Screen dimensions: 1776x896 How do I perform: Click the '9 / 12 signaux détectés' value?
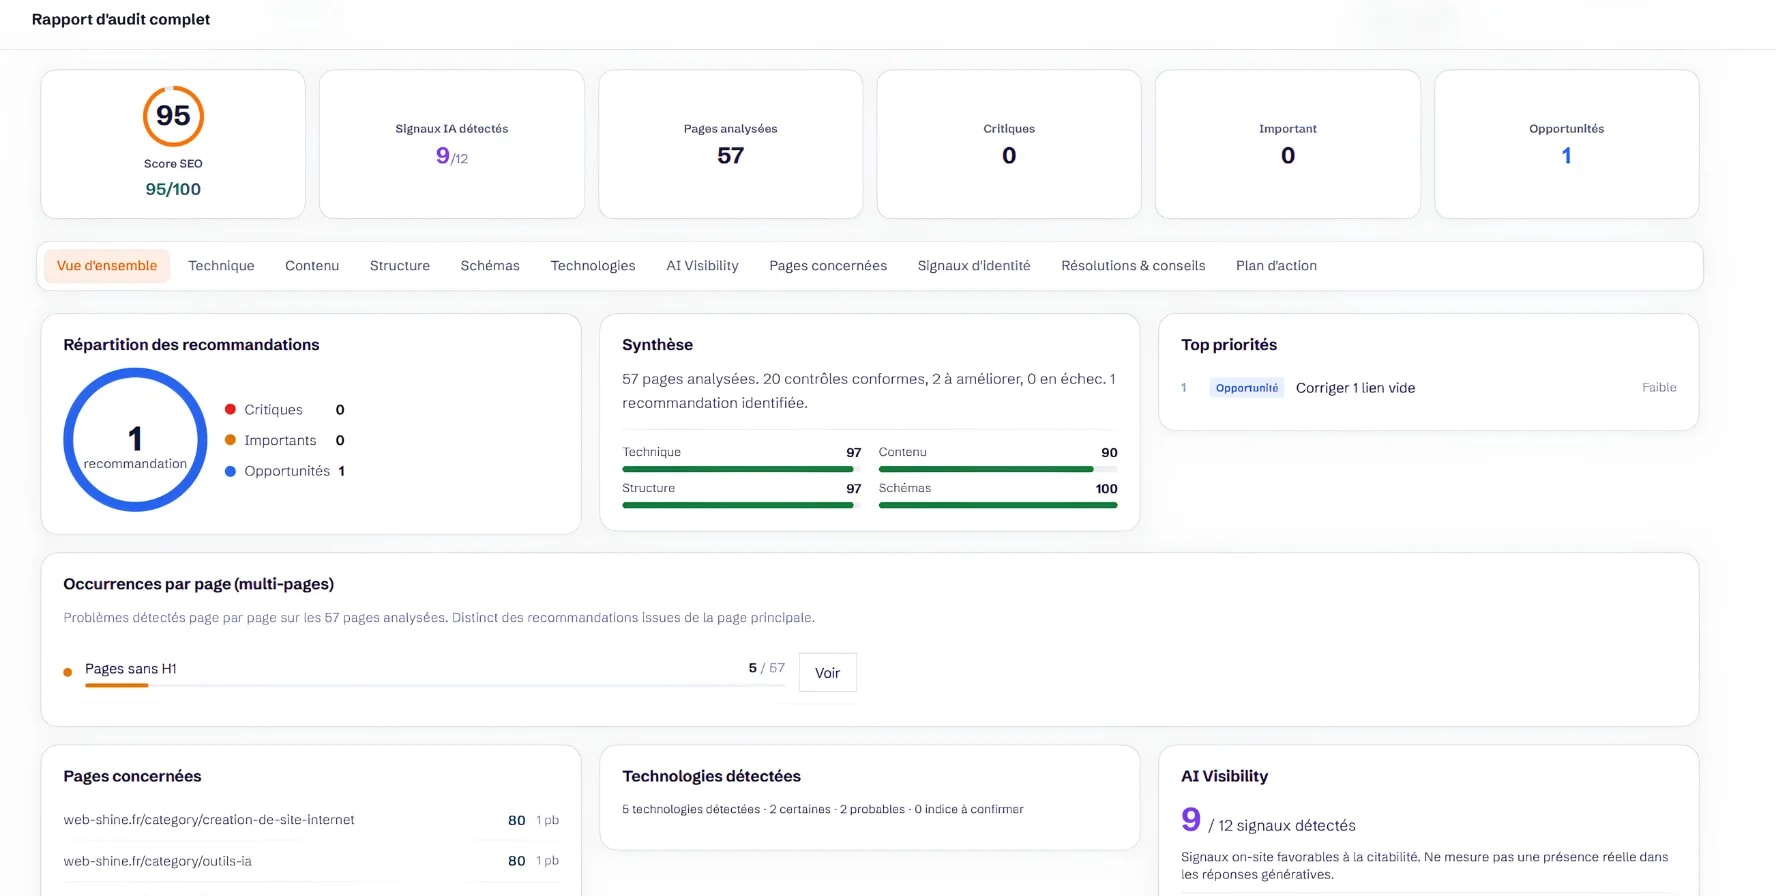1268,822
